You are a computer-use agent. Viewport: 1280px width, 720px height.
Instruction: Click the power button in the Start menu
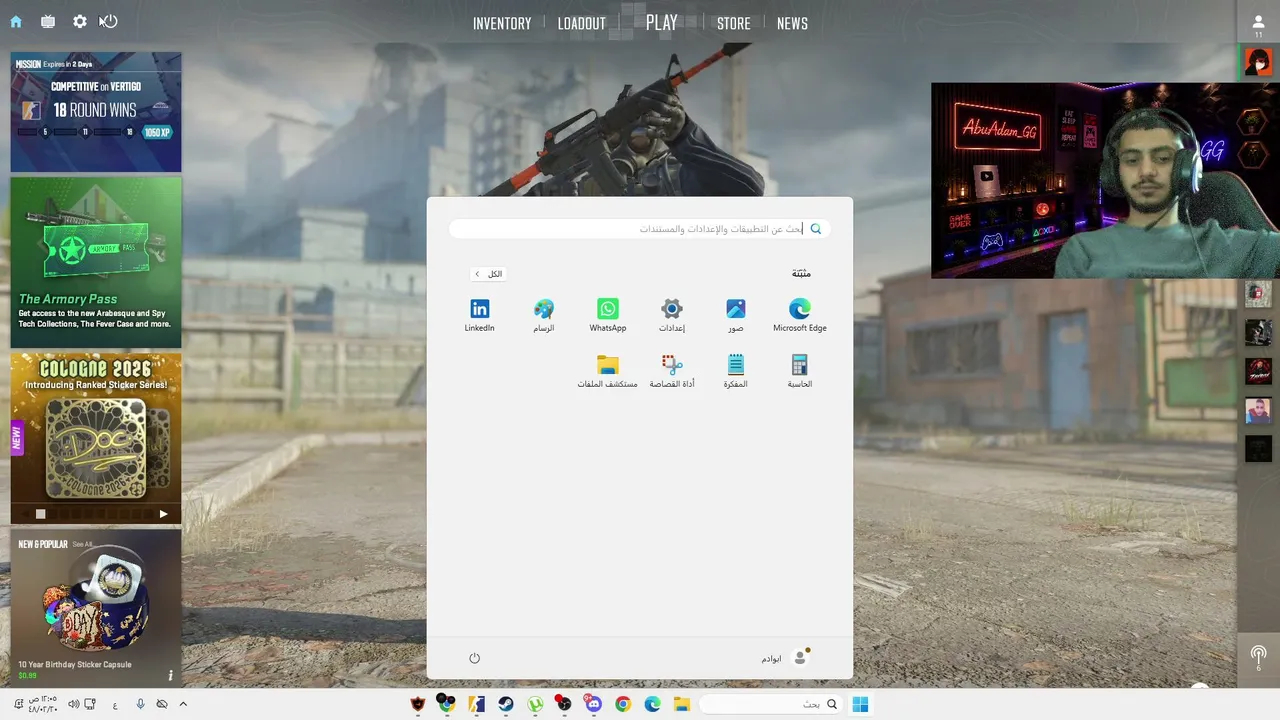click(475, 658)
